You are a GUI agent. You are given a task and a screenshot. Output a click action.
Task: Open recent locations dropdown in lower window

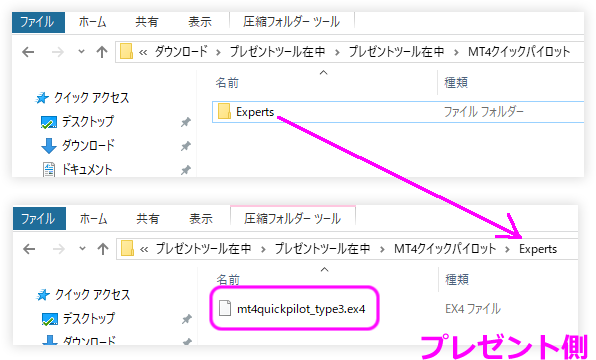click(x=82, y=249)
